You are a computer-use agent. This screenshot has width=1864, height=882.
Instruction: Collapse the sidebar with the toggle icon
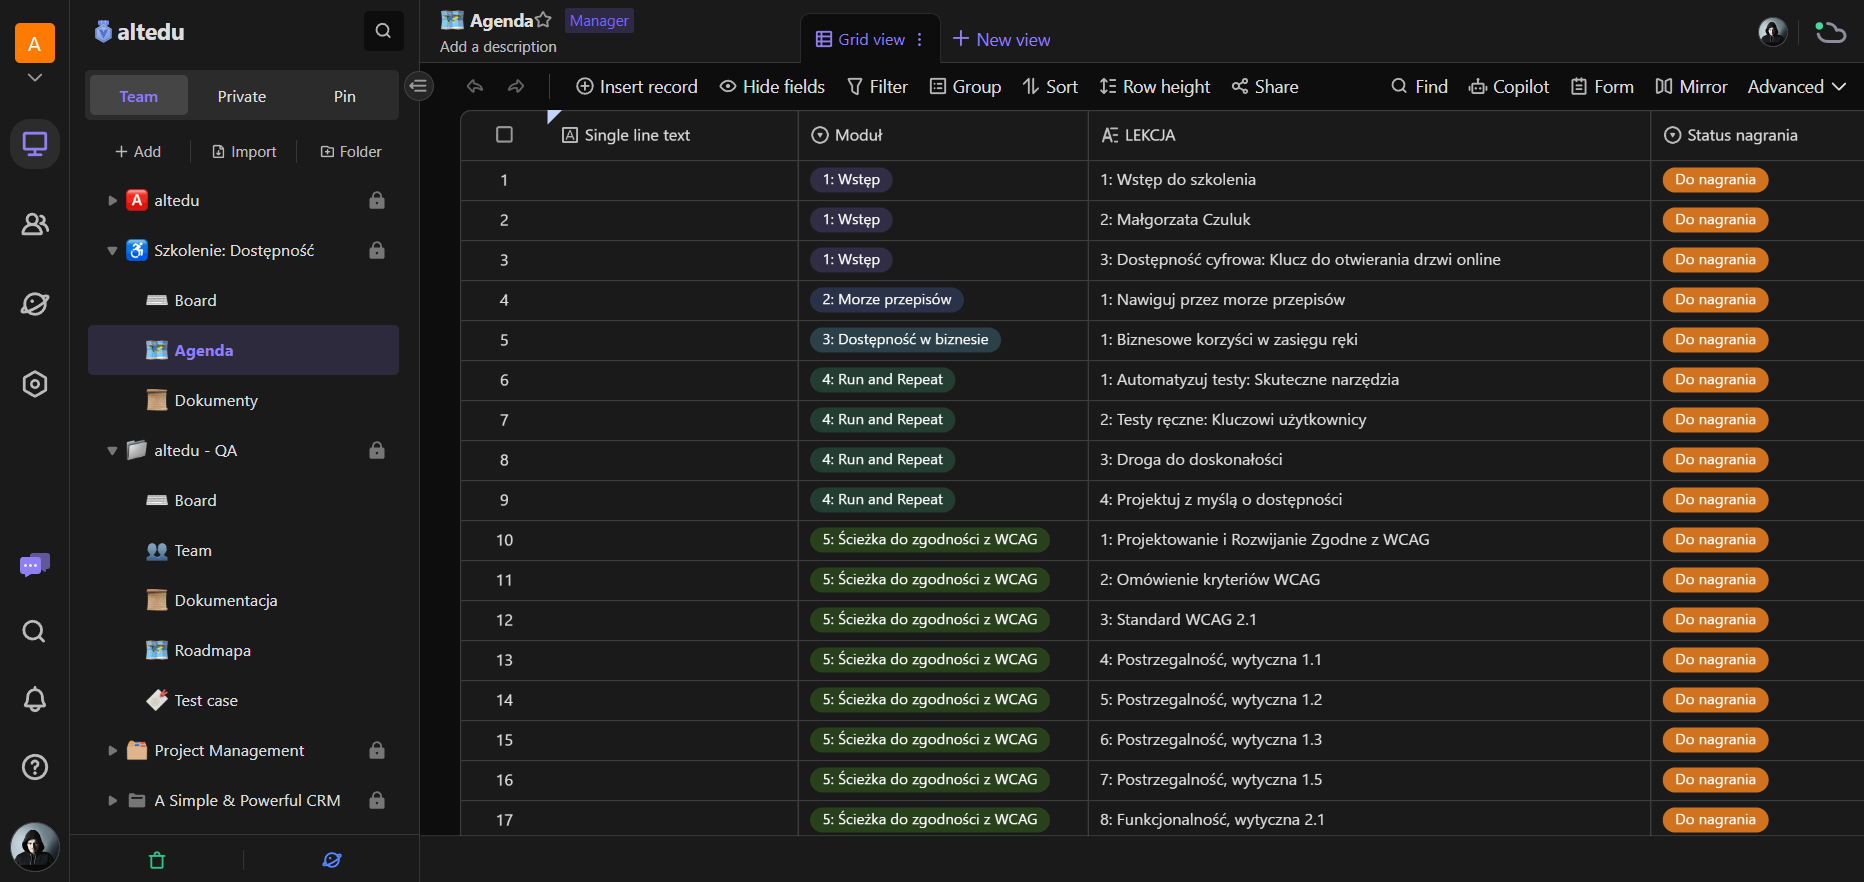(418, 86)
